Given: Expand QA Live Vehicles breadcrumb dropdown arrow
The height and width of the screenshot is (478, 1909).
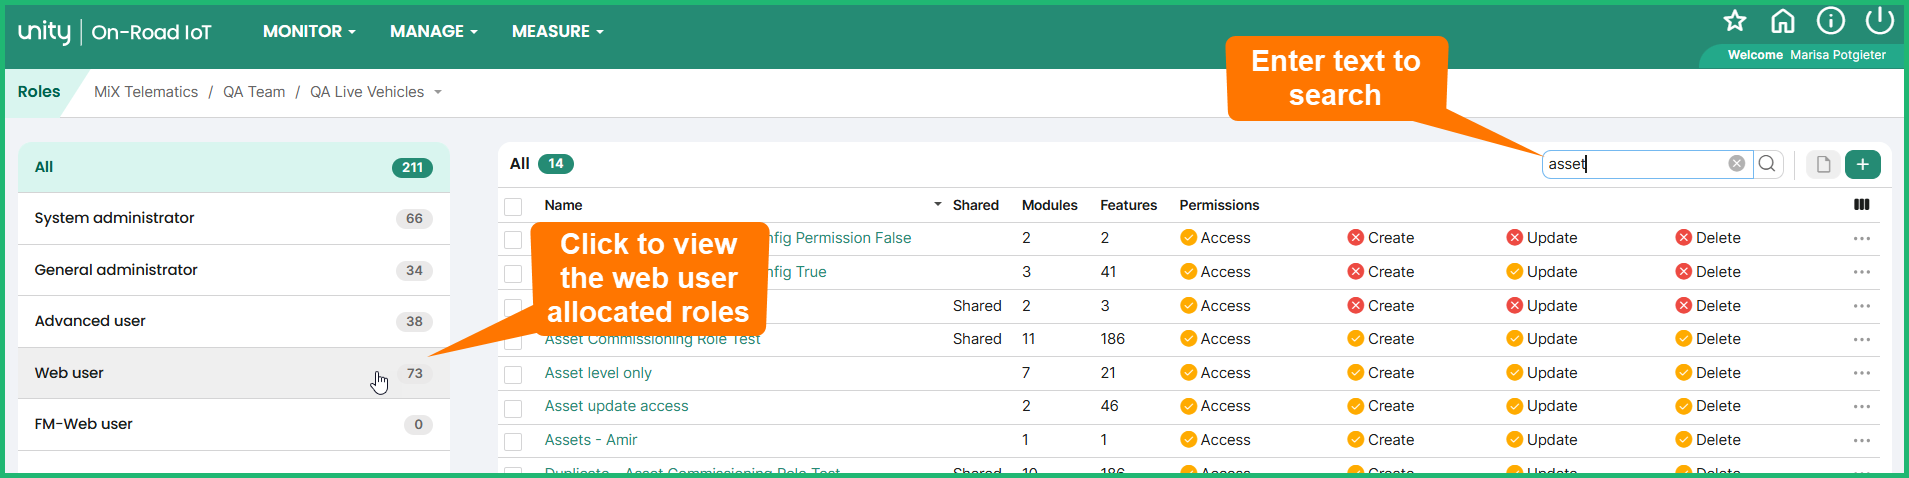Looking at the screenshot, I should (x=438, y=92).
